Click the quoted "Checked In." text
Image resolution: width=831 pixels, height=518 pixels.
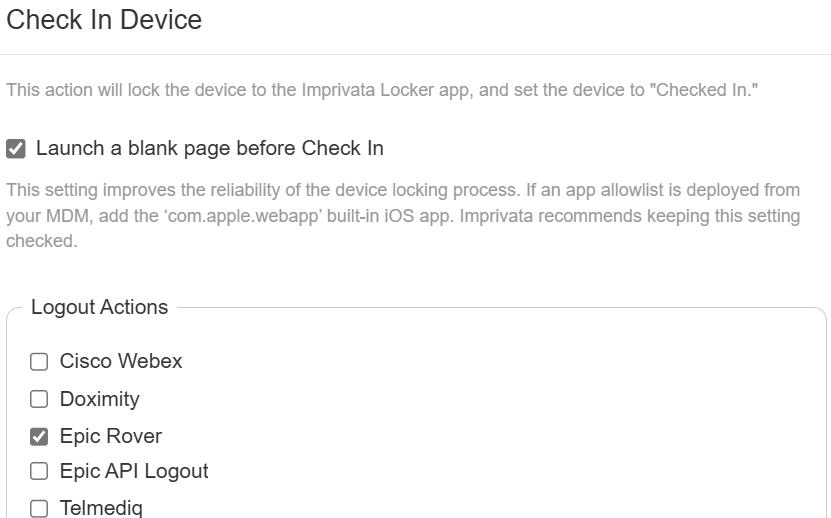tap(707, 90)
